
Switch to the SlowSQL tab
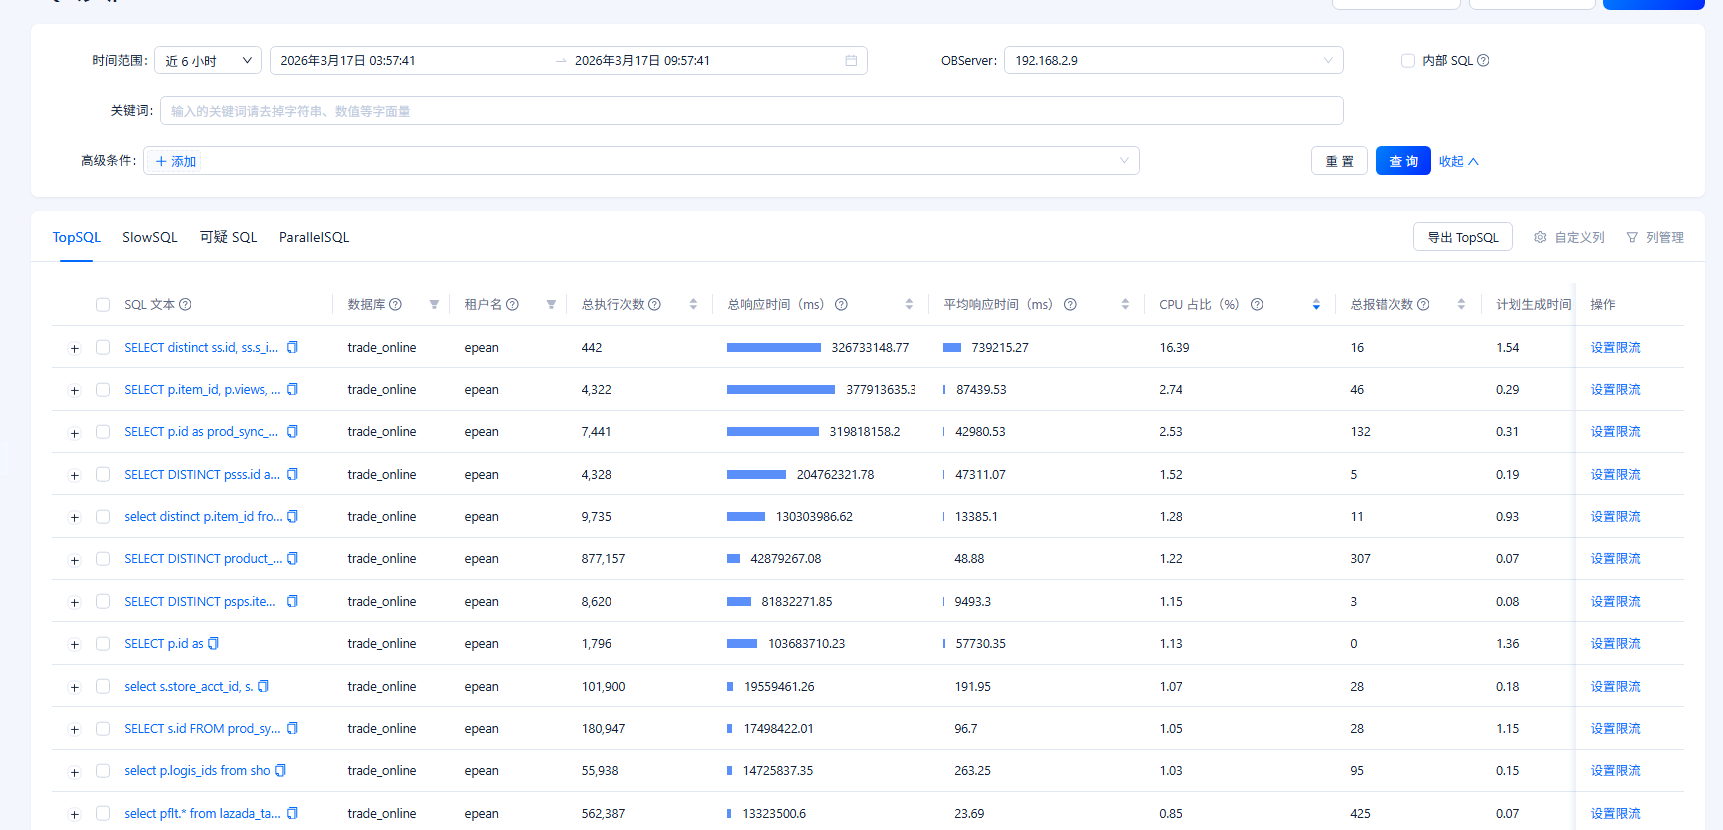(x=150, y=238)
